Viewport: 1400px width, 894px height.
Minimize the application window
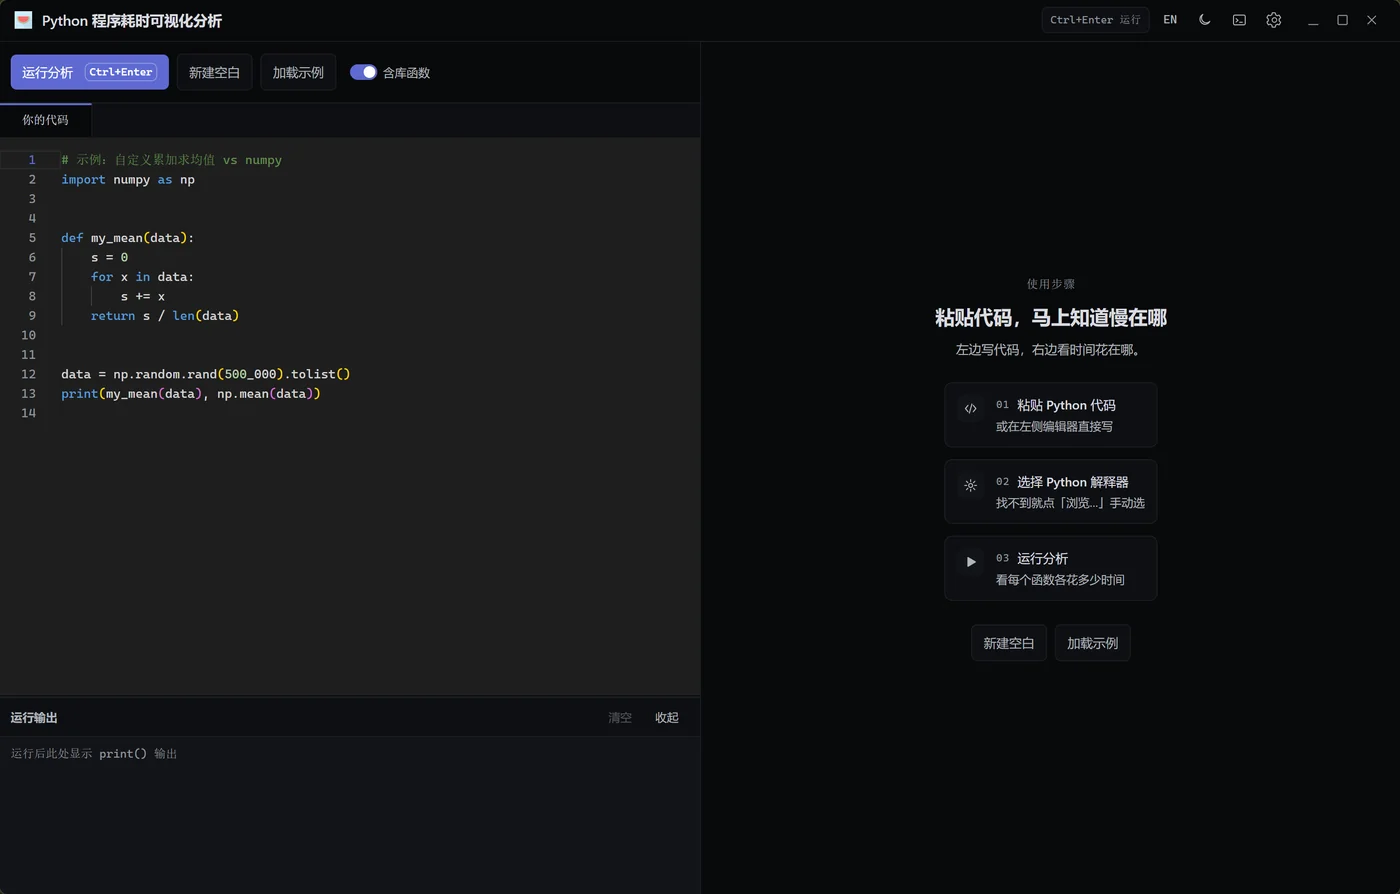(1313, 20)
